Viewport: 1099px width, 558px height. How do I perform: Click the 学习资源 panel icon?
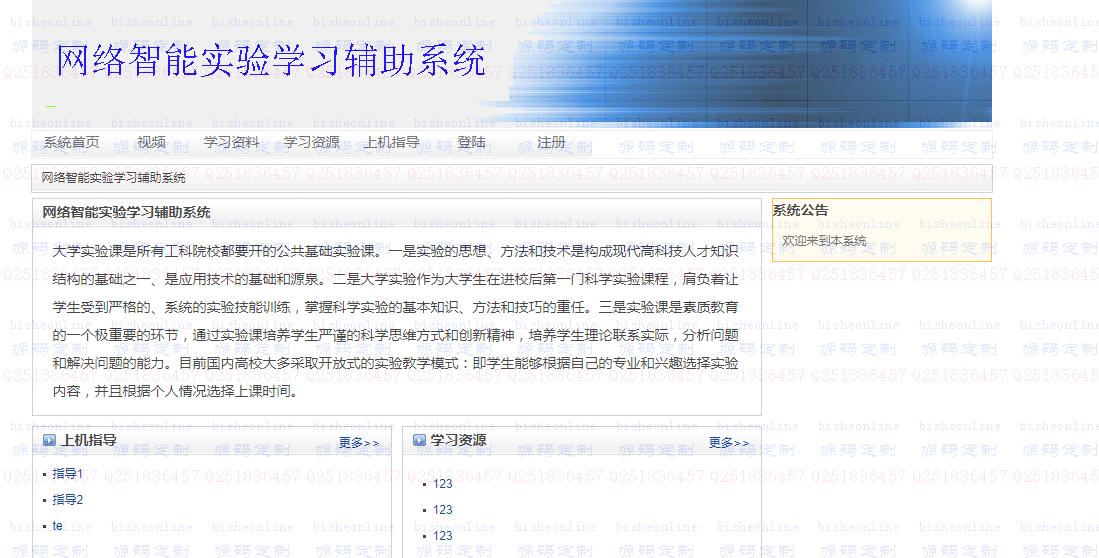[419, 440]
